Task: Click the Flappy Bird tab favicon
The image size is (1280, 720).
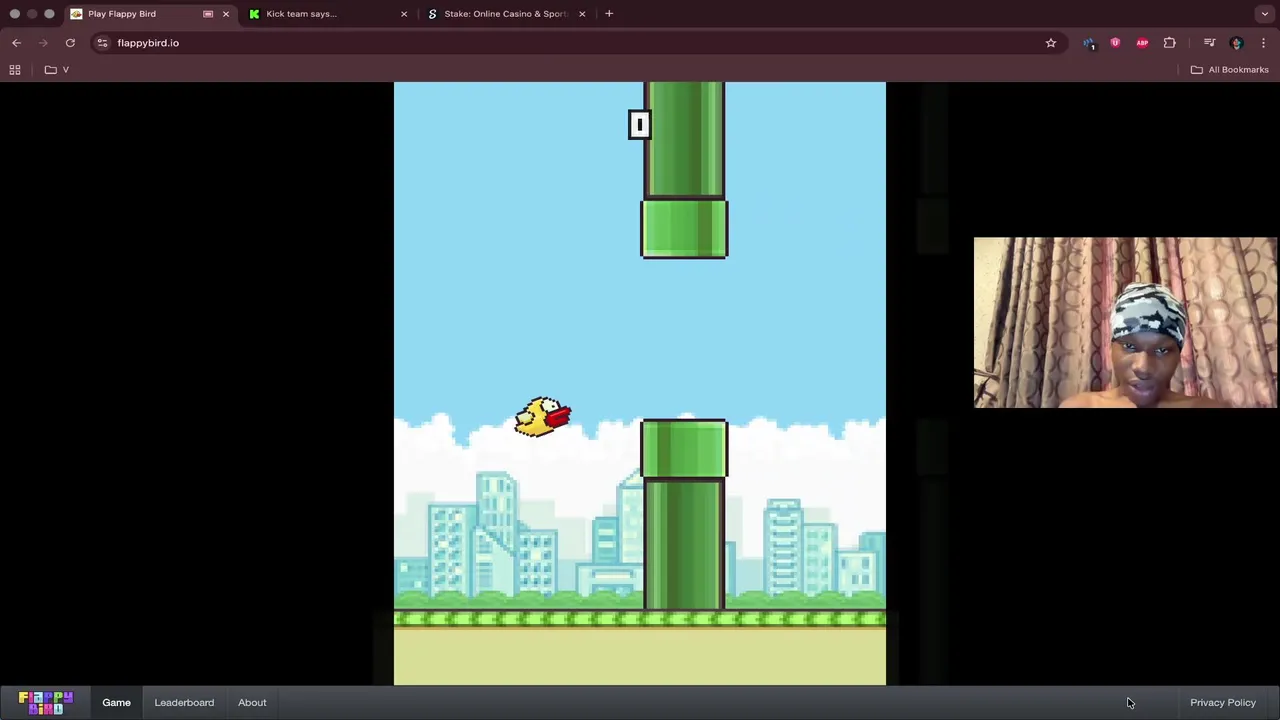Action: pos(76,14)
